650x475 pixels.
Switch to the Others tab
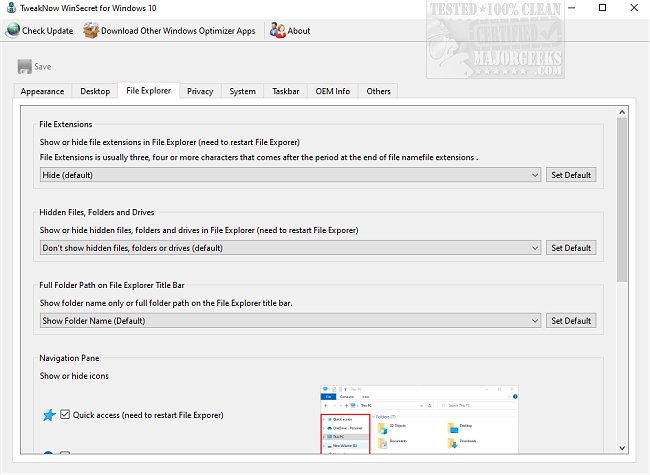(x=378, y=91)
